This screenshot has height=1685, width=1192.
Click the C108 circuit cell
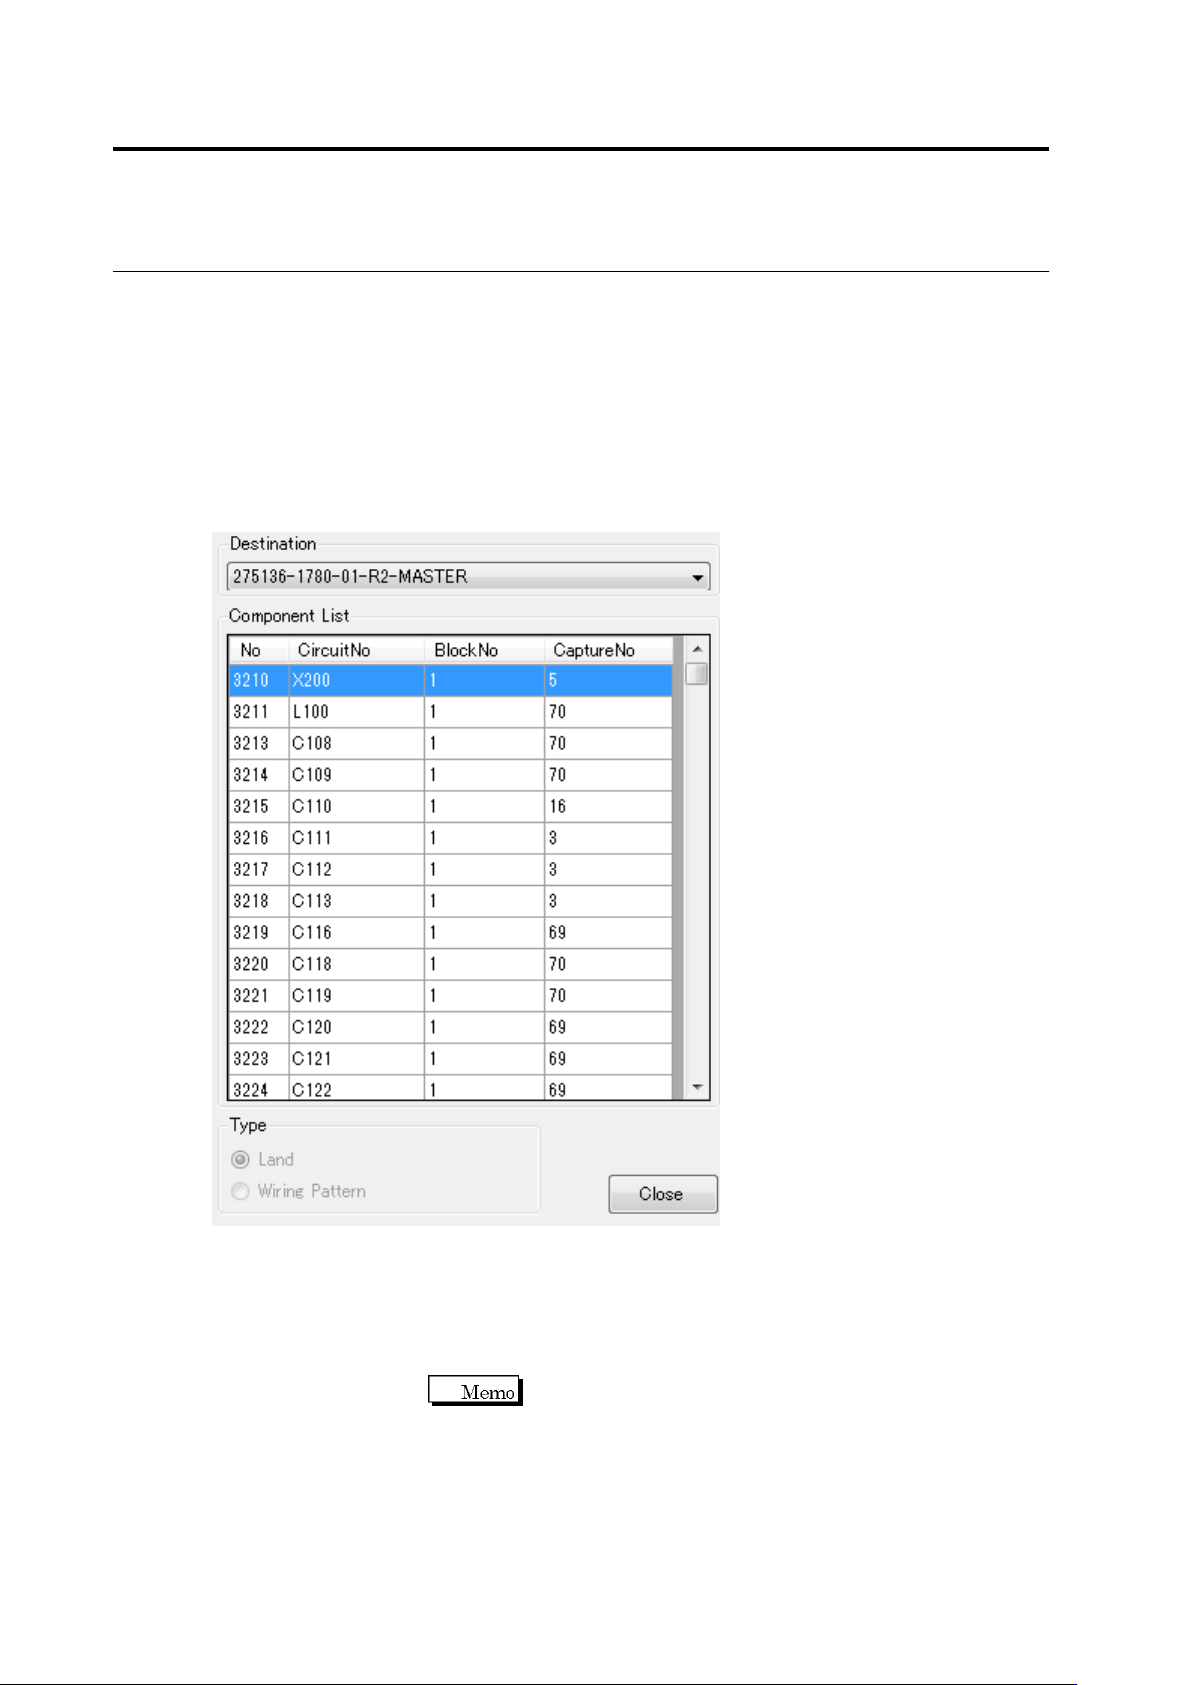pos(357,743)
